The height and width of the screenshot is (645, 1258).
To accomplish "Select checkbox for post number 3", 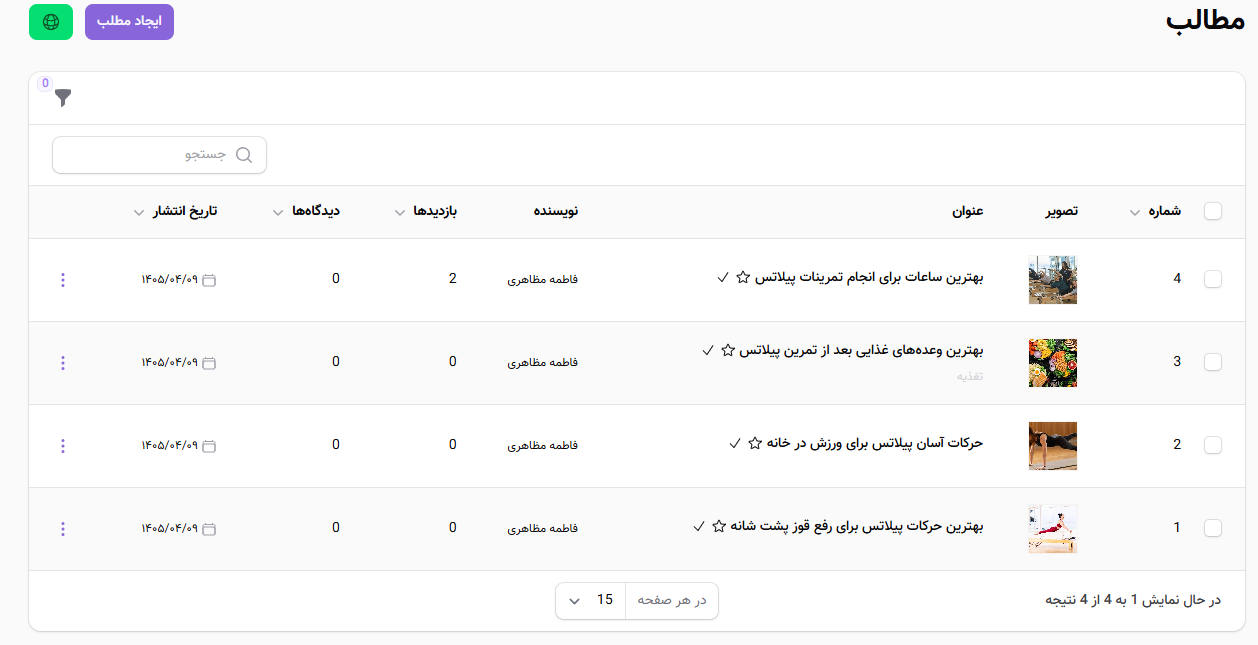I will click(x=1213, y=363).
